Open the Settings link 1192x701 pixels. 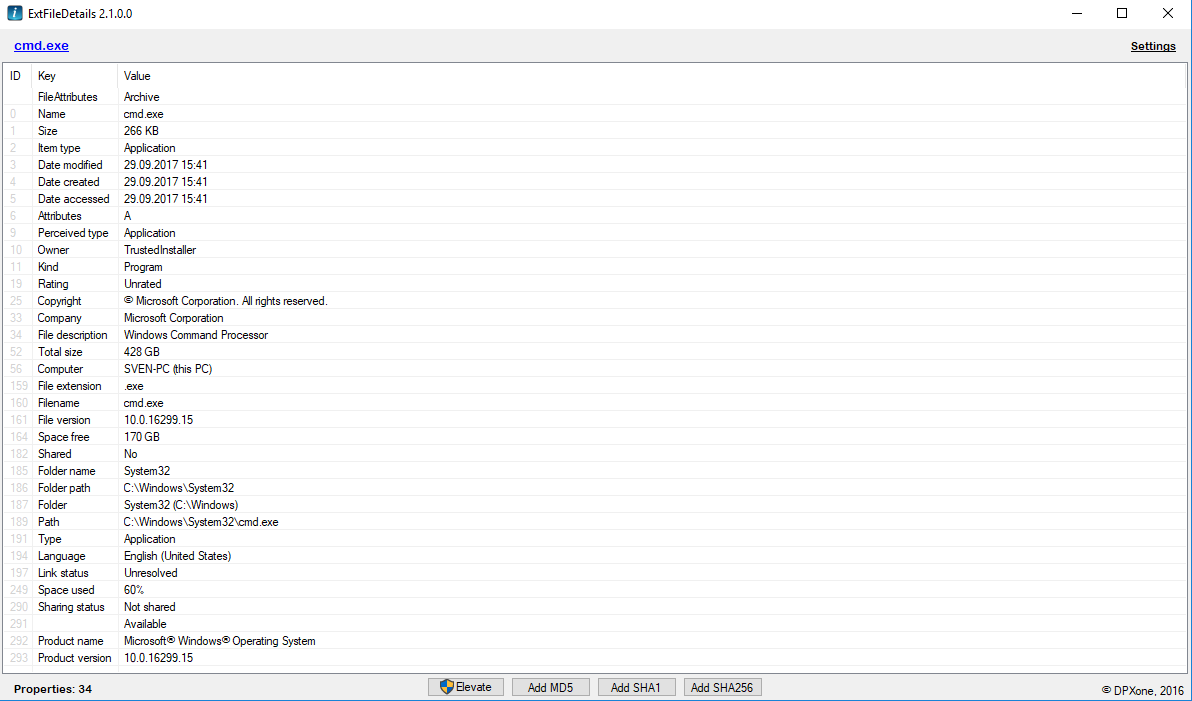click(x=1152, y=46)
